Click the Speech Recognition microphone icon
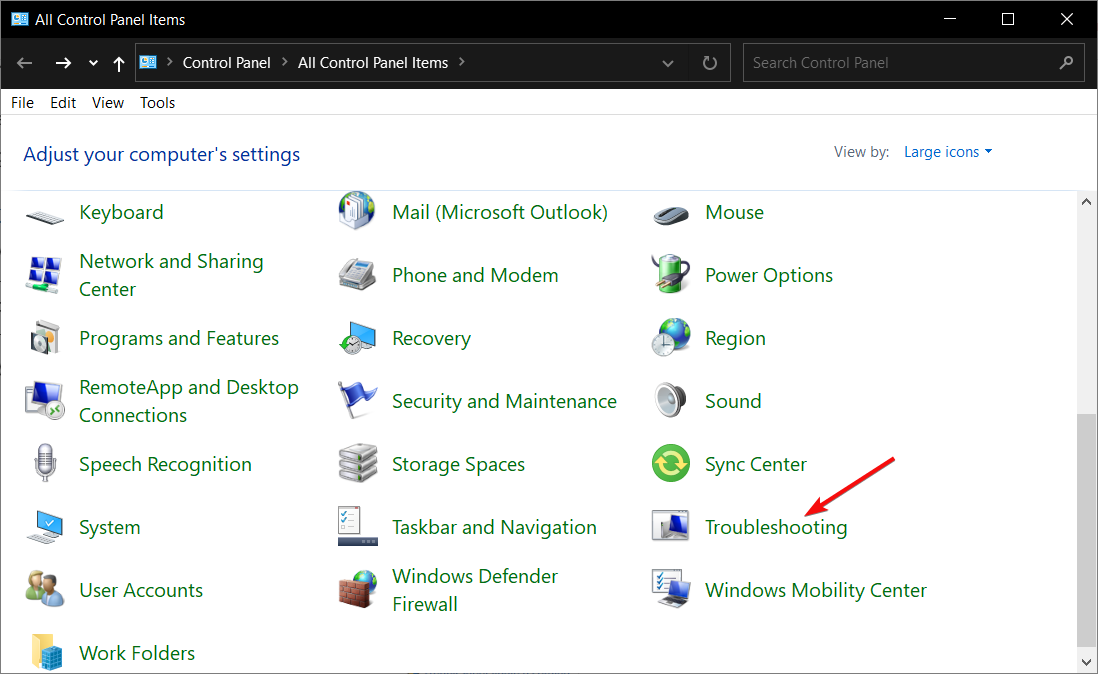The width and height of the screenshot is (1098, 674). coord(45,463)
